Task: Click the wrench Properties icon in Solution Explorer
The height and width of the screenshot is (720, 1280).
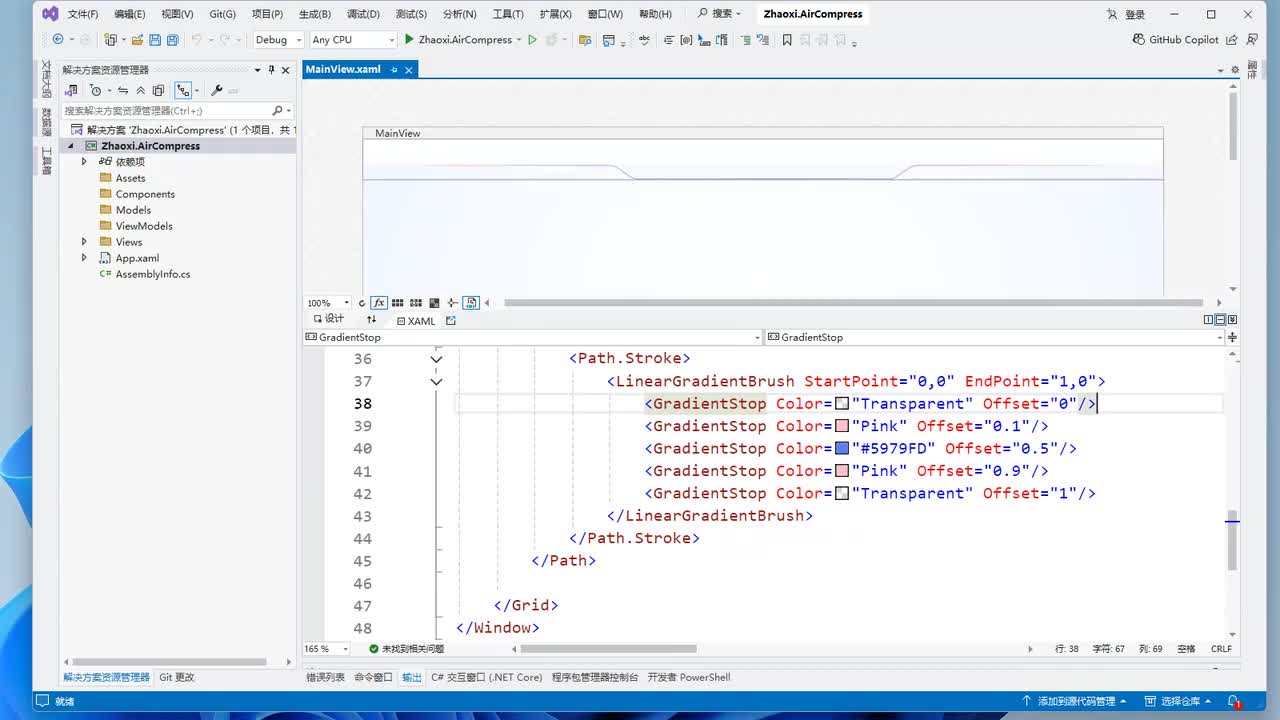Action: tap(216, 91)
